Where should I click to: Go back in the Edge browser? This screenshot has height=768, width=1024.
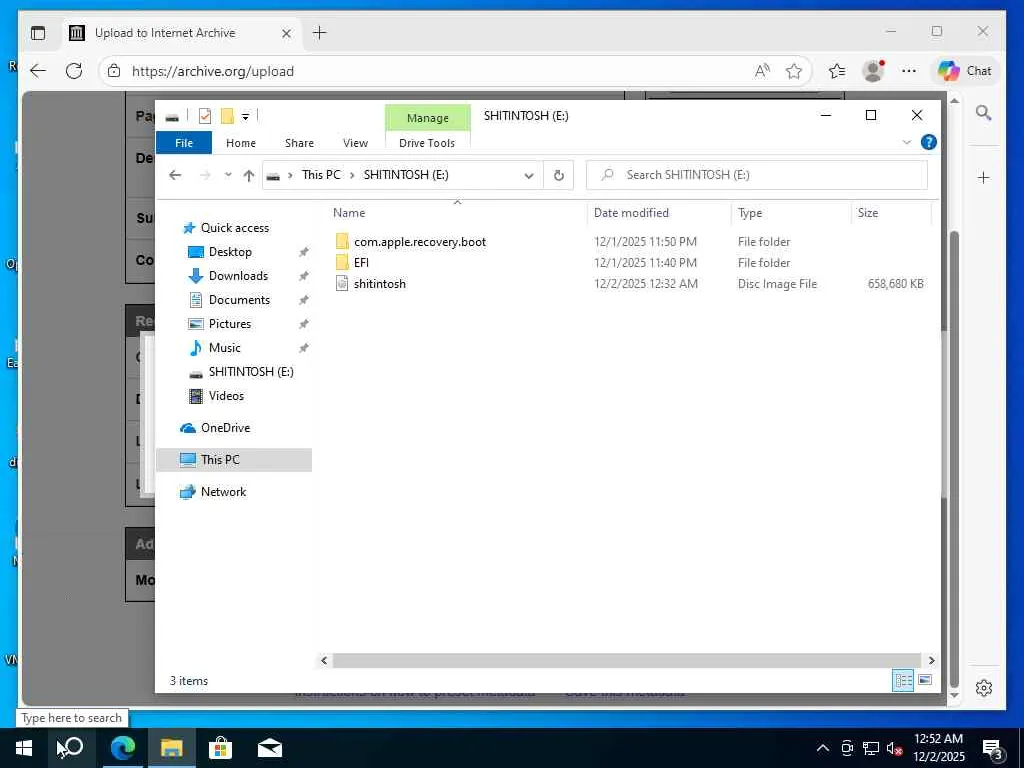pos(38,71)
